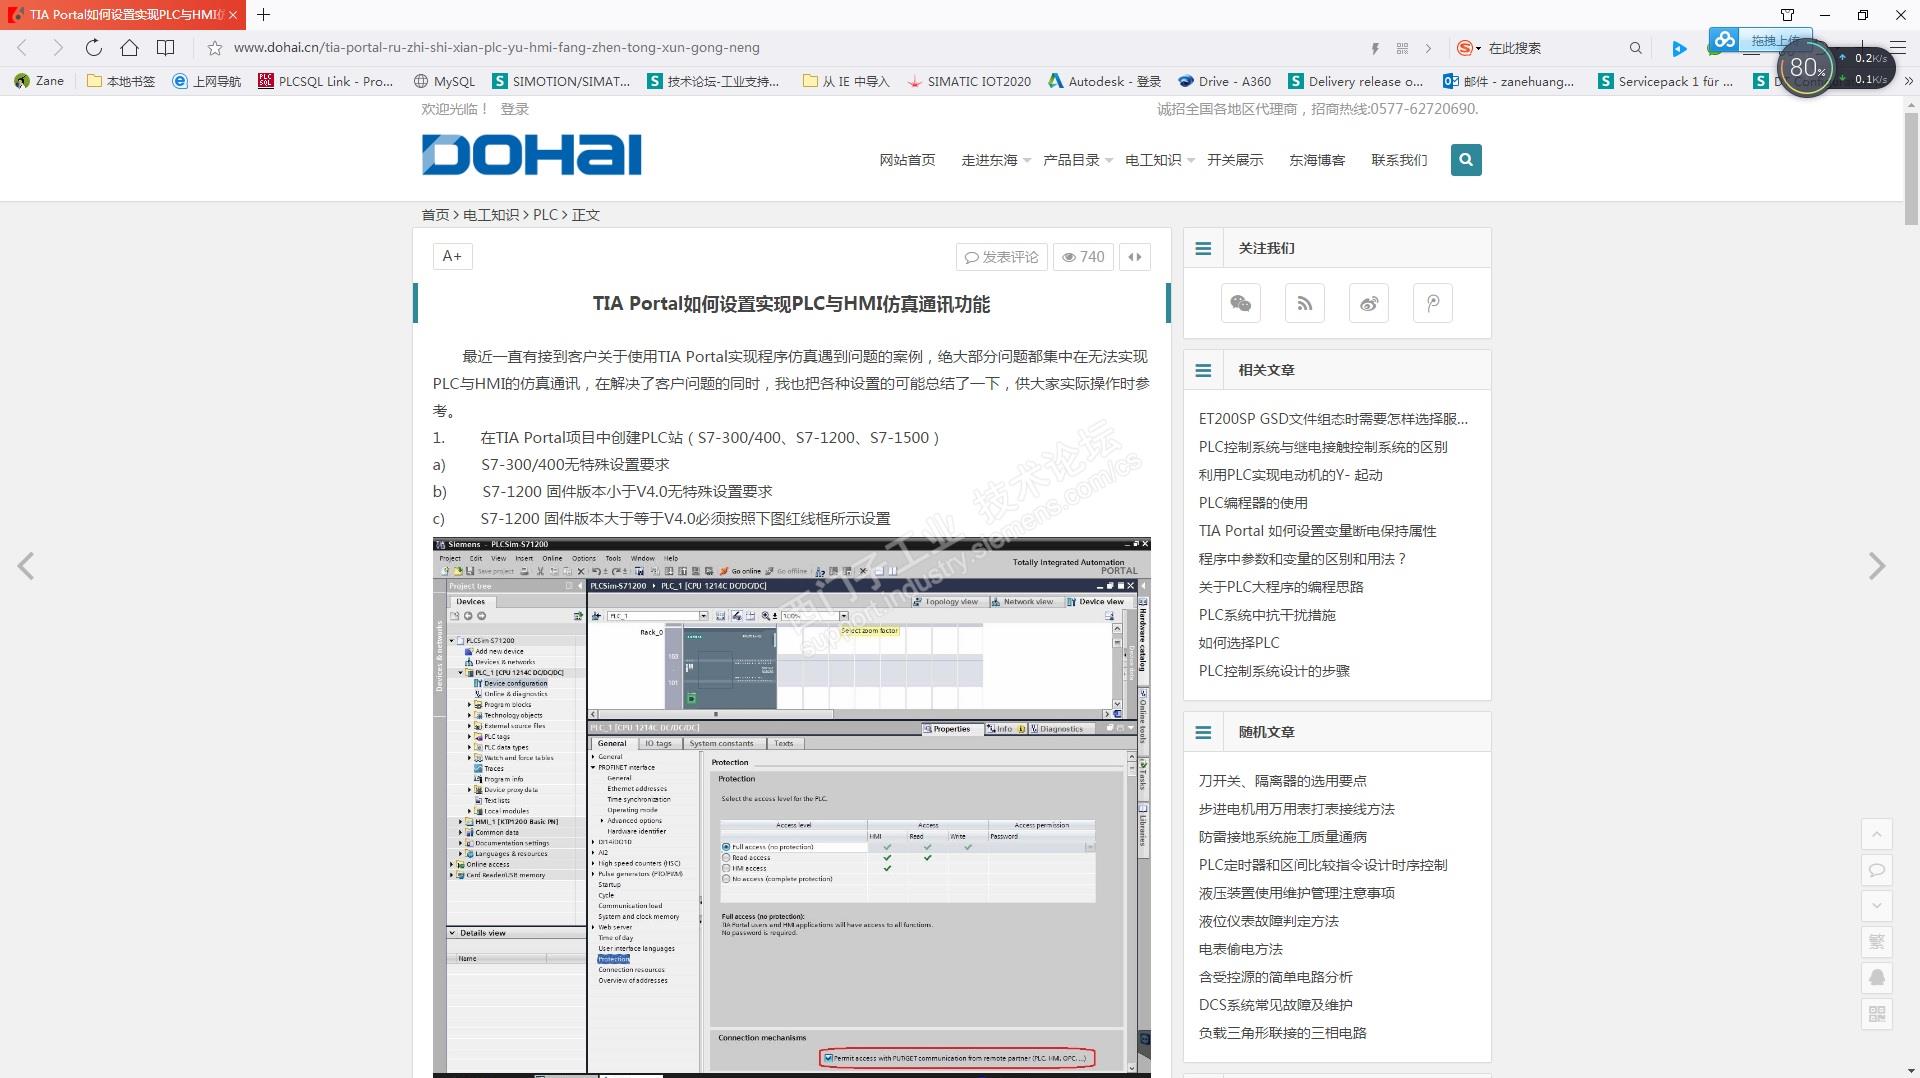
Task: Open the Zane bookmark
Action: click(39, 81)
